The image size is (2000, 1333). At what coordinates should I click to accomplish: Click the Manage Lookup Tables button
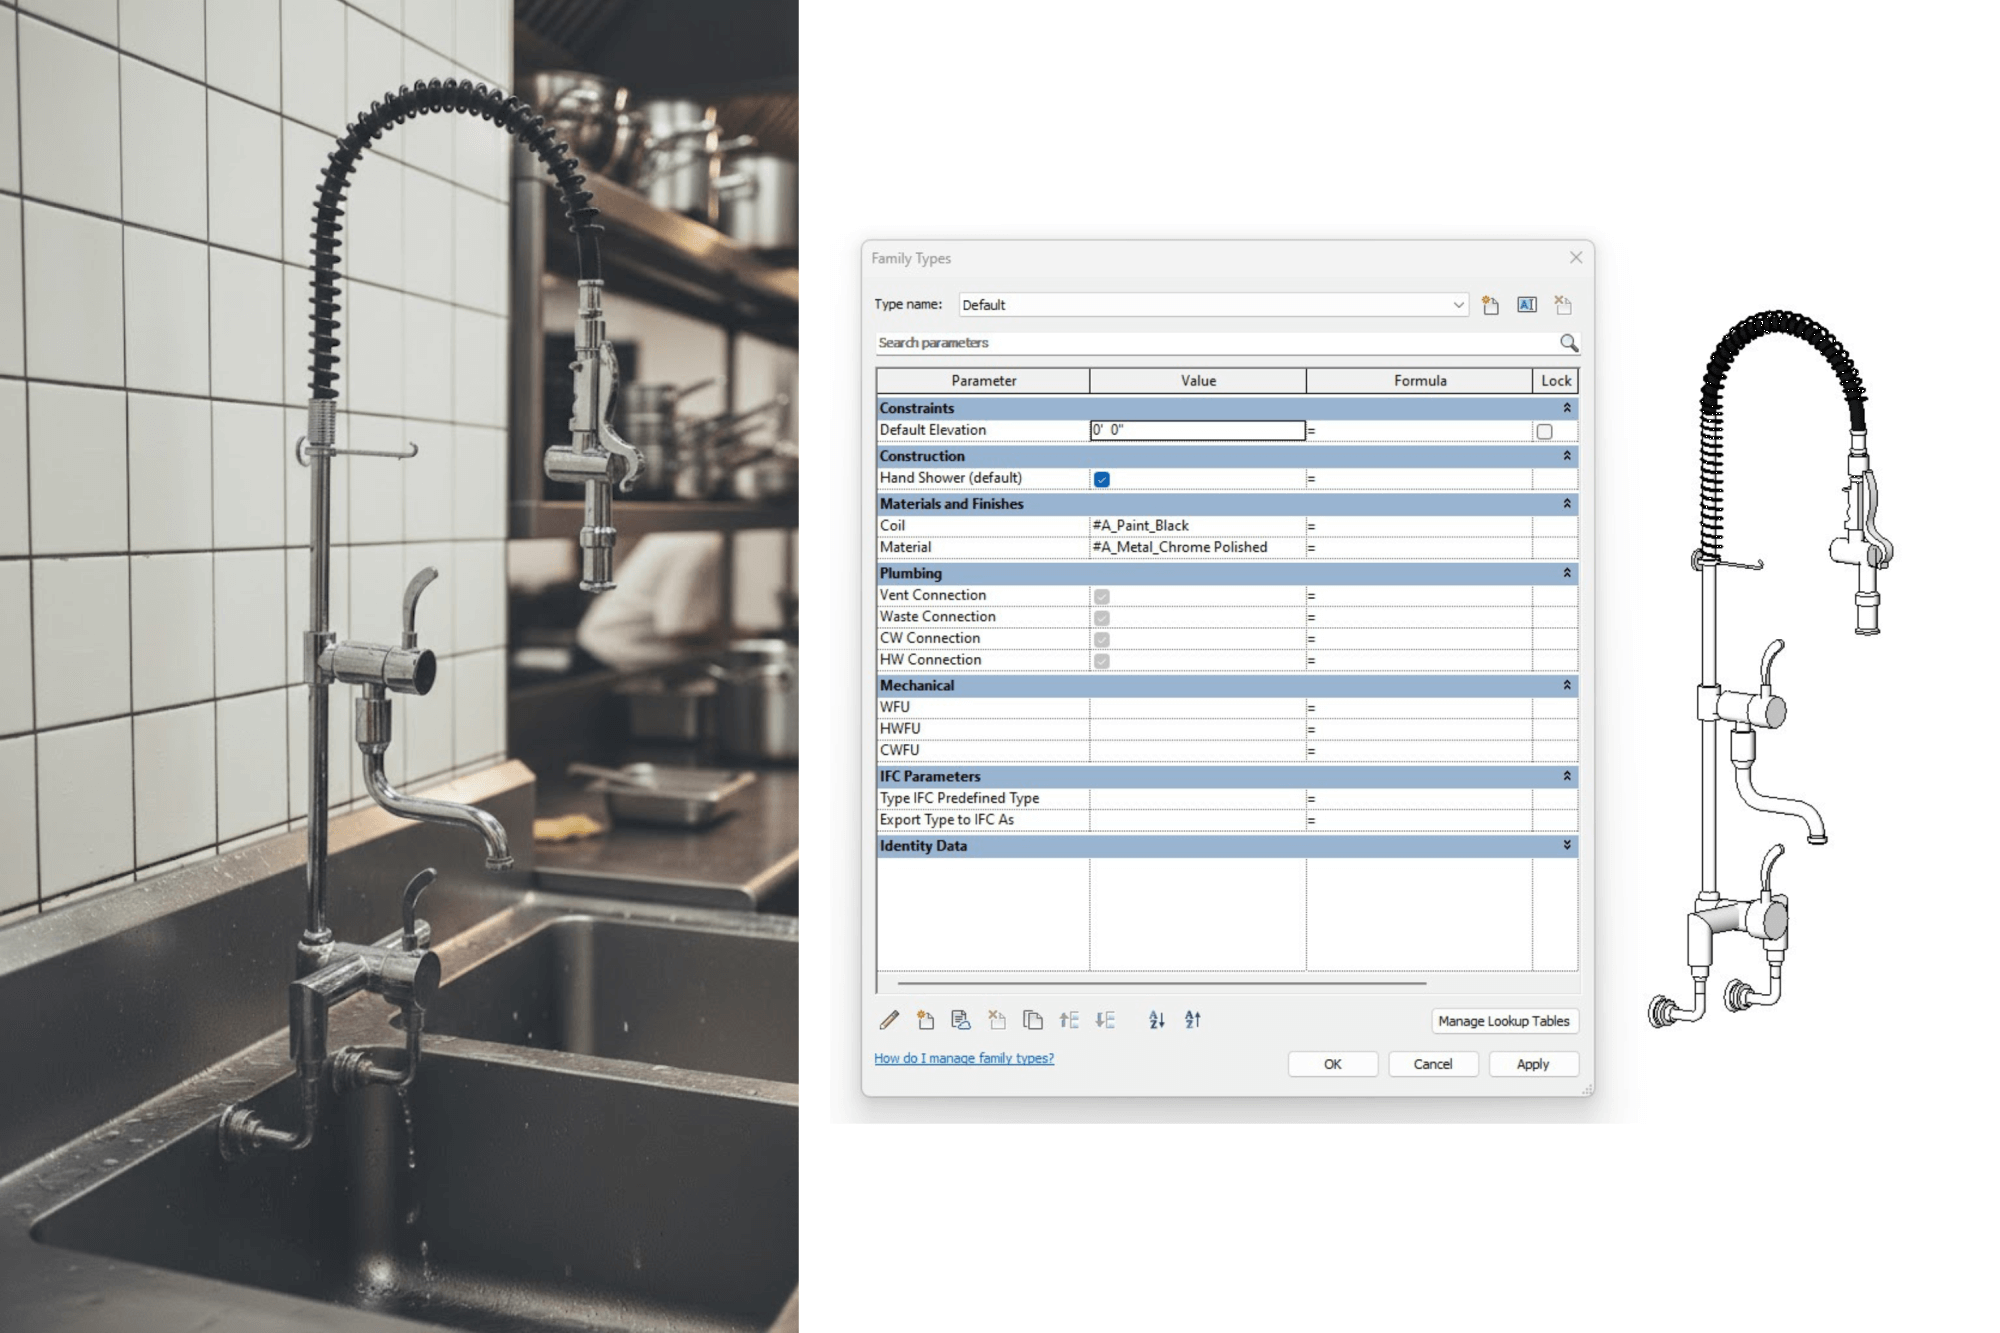pyautogui.click(x=1503, y=1020)
